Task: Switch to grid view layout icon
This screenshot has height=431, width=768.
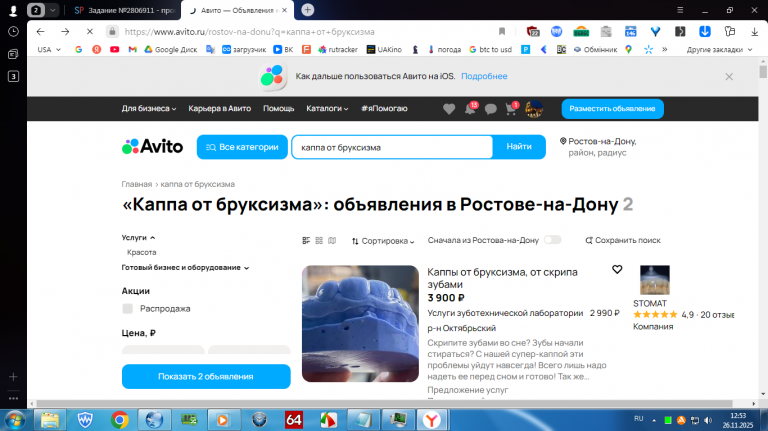Action: click(x=319, y=240)
